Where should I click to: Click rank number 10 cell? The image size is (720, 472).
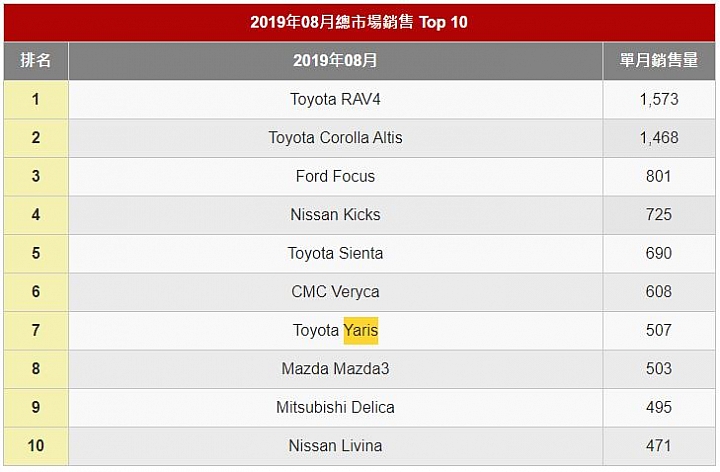tap(36, 446)
